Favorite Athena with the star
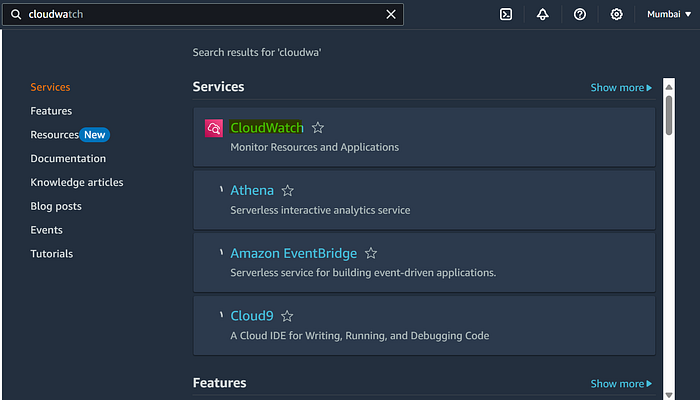The width and height of the screenshot is (700, 400). (288, 191)
